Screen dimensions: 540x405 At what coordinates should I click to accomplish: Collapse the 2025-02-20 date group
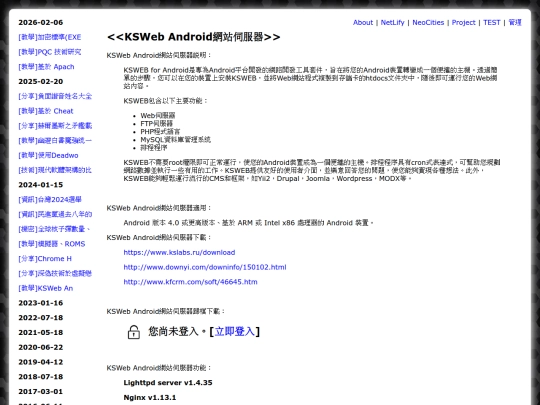tap(41, 82)
